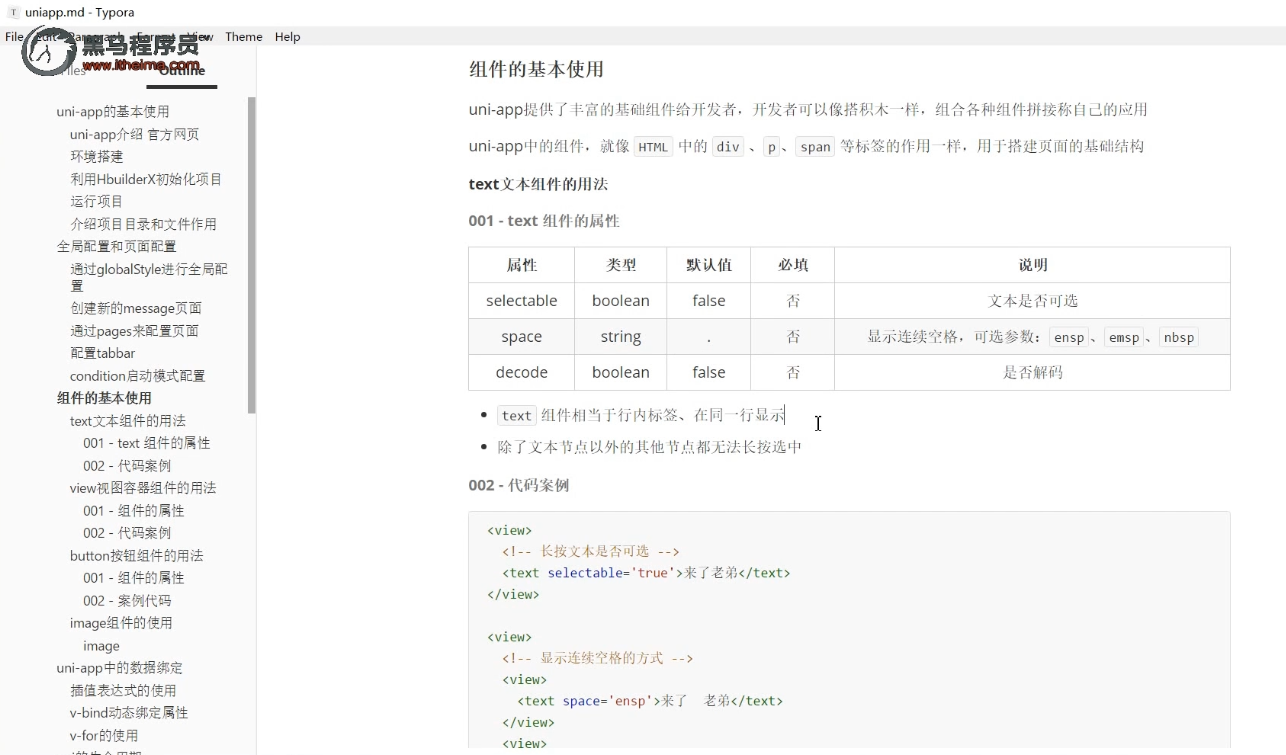1286x755 pixels.
Task: Open 'view视图容器组件的用法' outline entry
Action: tap(143, 488)
